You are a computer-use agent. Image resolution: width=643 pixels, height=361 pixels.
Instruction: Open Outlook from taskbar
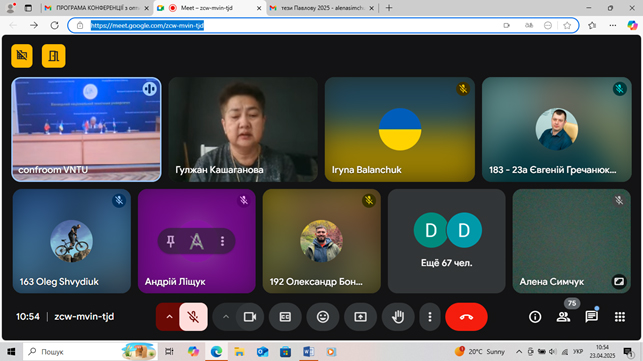pyautogui.click(x=262, y=352)
